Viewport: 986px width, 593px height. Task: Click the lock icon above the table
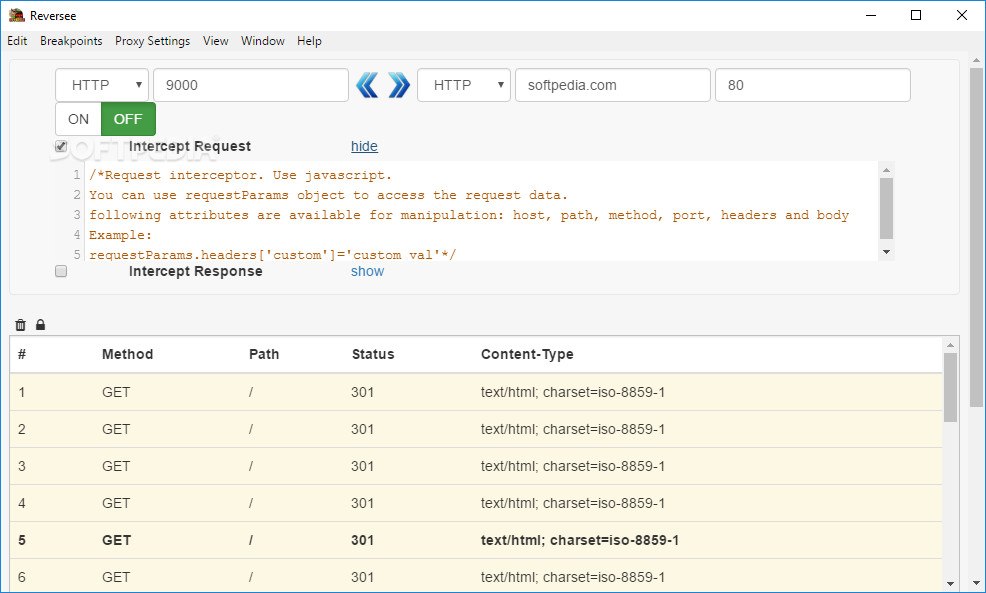click(40, 324)
